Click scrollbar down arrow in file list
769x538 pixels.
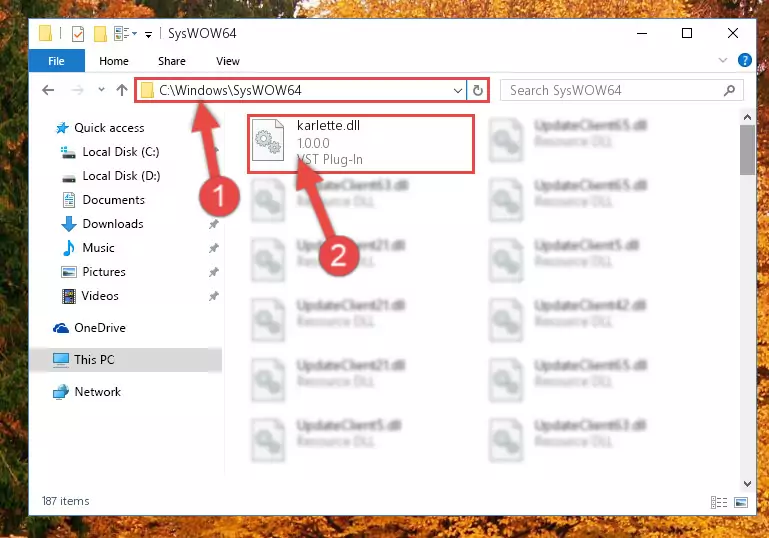click(x=747, y=484)
